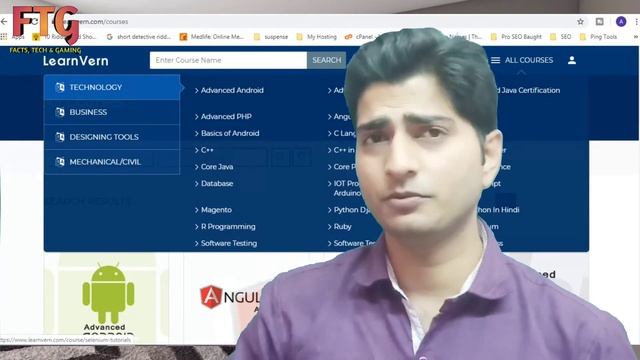The width and height of the screenshot is (640, 360).
Task: Open the Python in Hindi course link
Action: tap(498, 210)
